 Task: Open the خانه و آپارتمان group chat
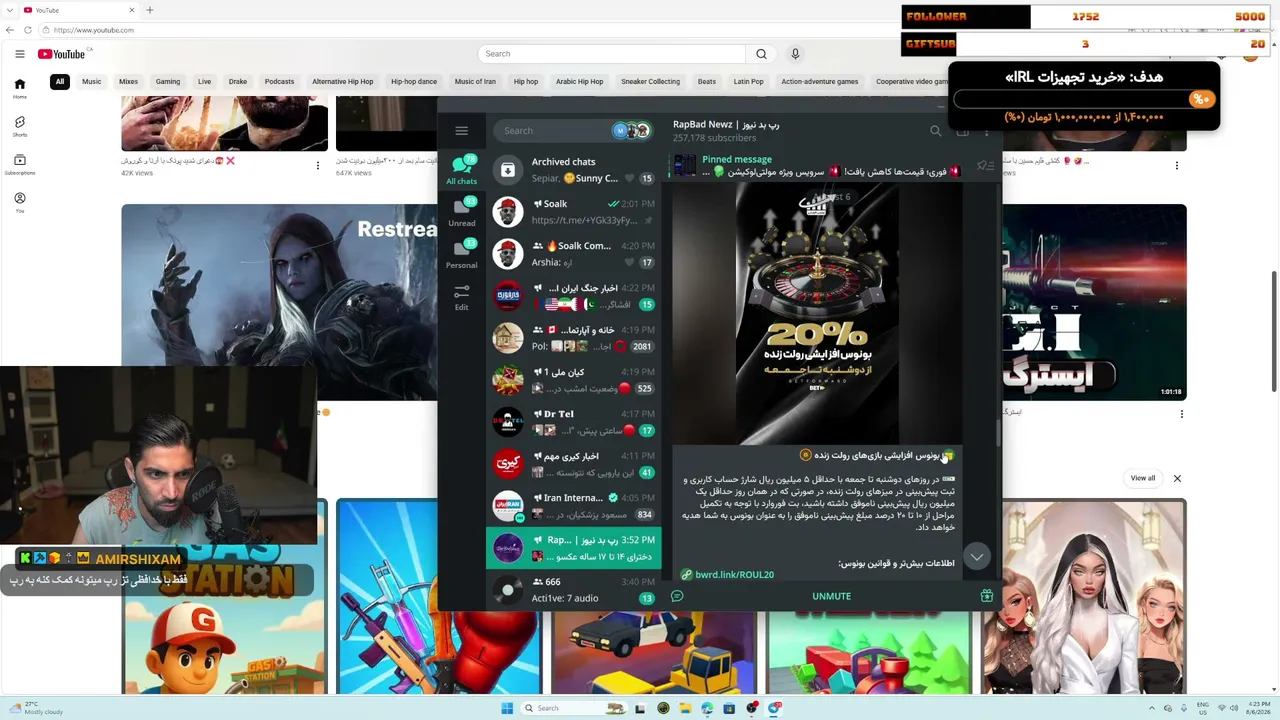click(x=573, y=338)
